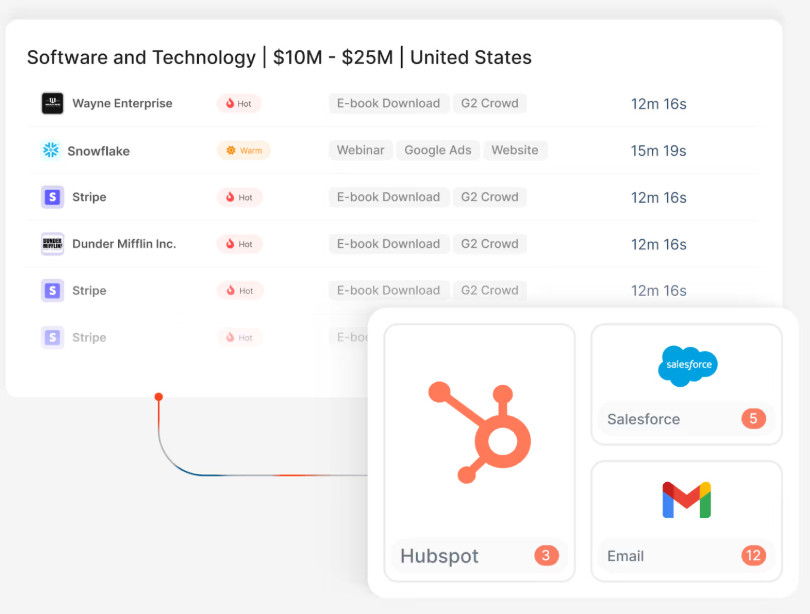The height and width of the screenshot is (614, 810).
Task: Open the Dunder Mifflin Inc. logo
Action: click(x=51, y=243)
